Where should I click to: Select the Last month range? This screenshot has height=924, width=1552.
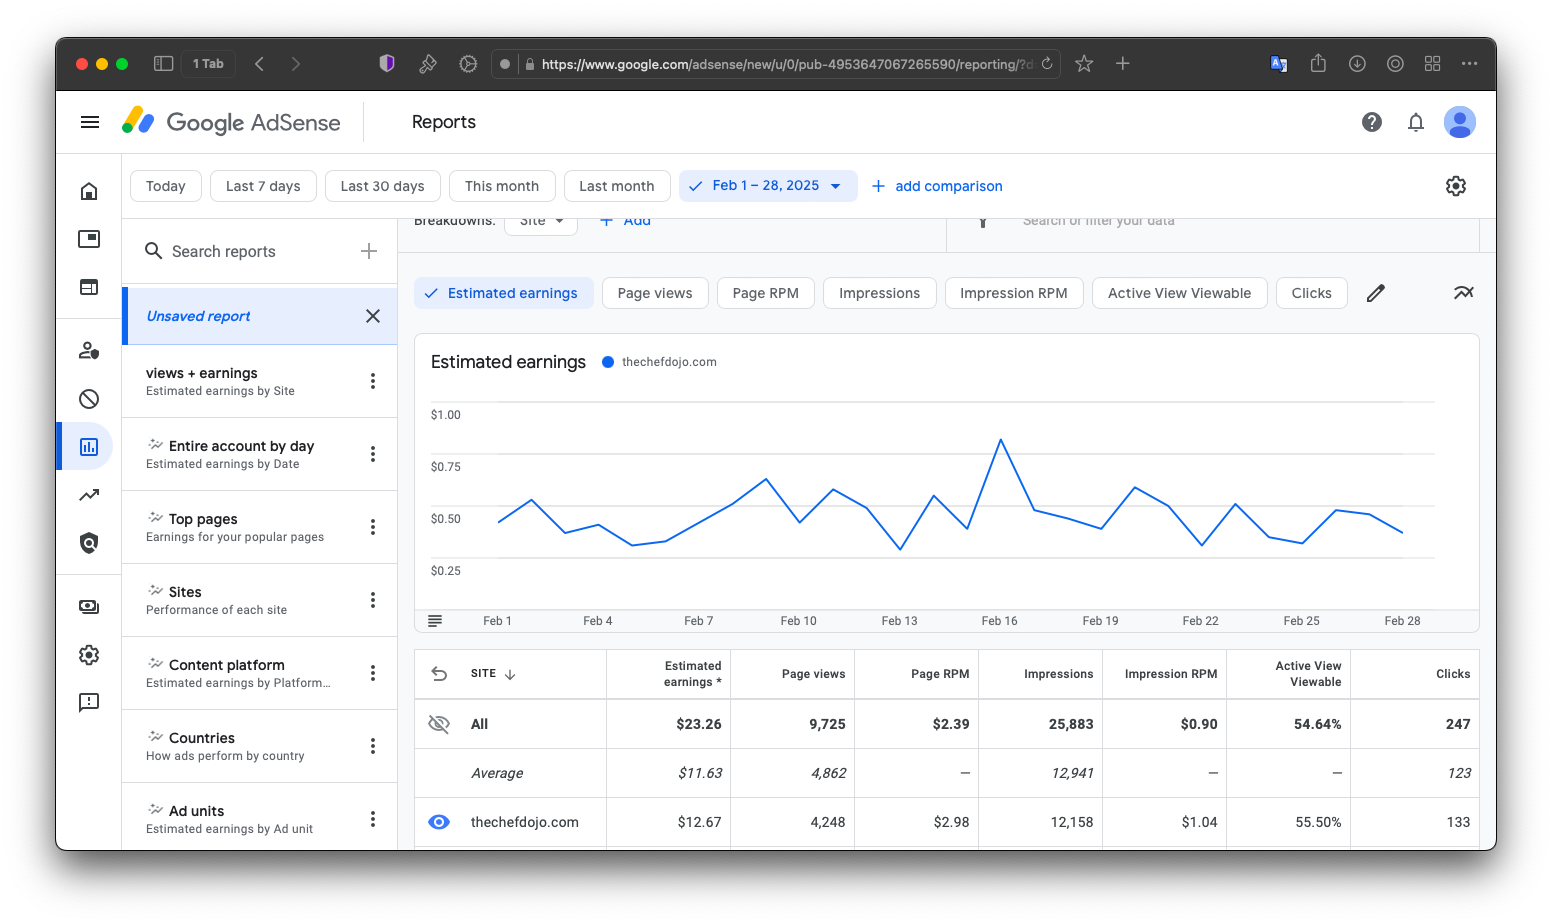click(x=617, y=186)
